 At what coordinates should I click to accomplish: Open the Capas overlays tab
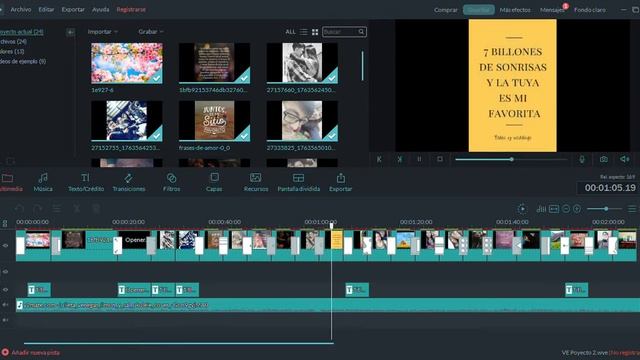(214, 182)
